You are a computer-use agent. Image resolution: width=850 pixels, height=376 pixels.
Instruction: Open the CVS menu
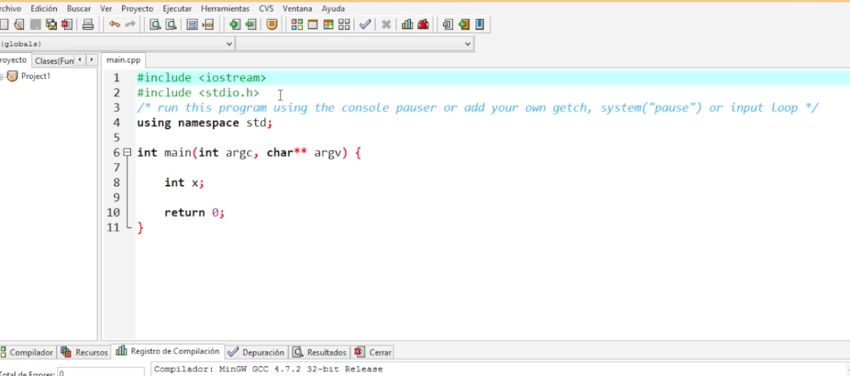(x=266, y=9)
